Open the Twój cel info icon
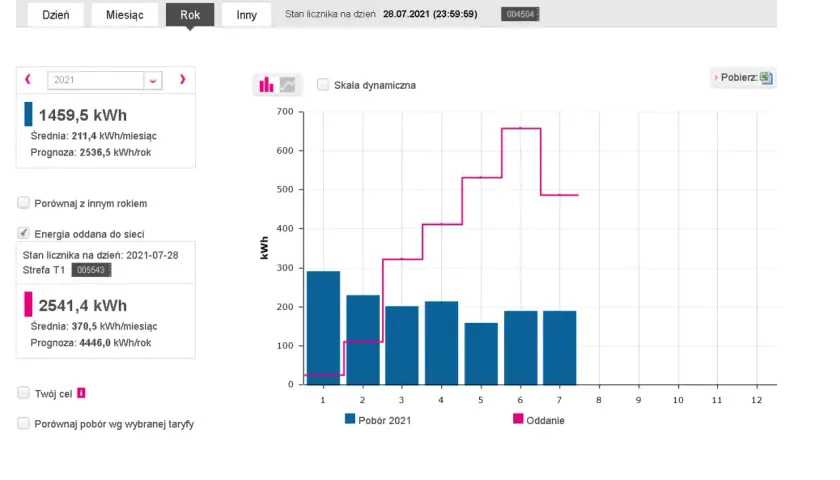Image resolution: width=840 pixels, height=480 pixels. pyautogui.click(x=81, y=393)
